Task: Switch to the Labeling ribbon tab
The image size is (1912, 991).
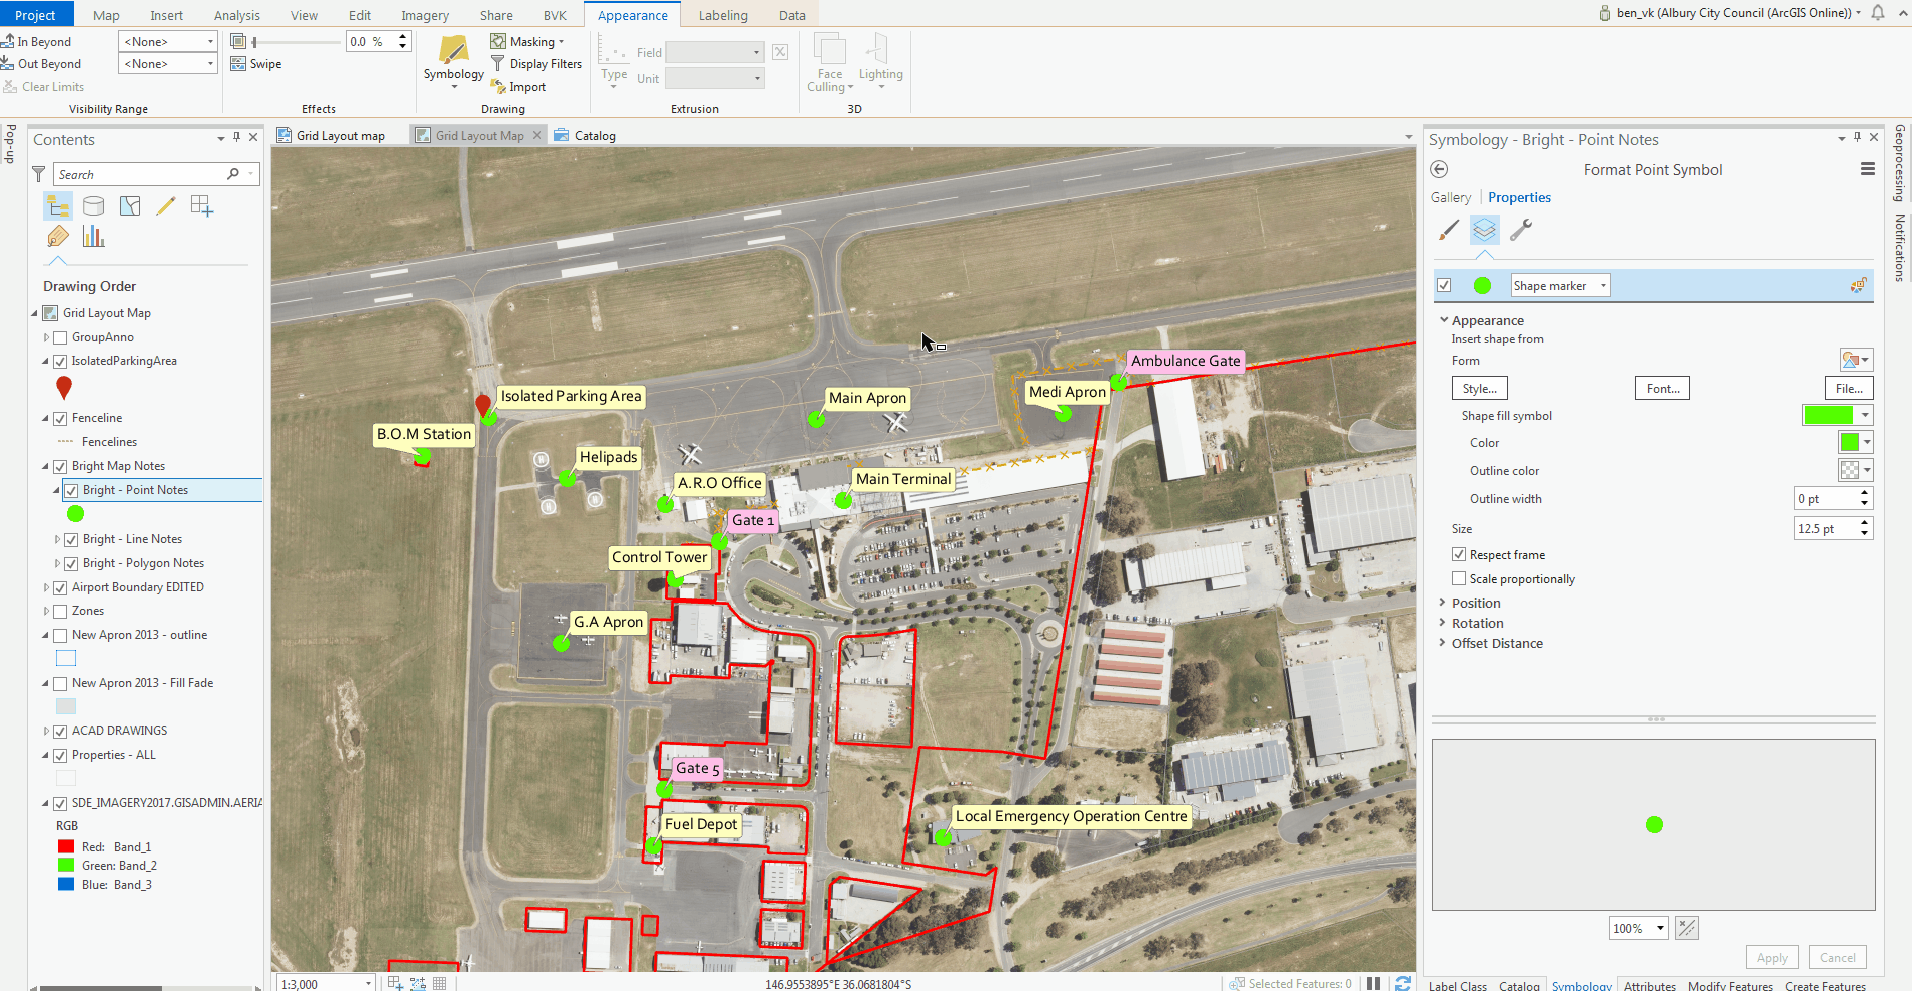Action: coord(723,15)
